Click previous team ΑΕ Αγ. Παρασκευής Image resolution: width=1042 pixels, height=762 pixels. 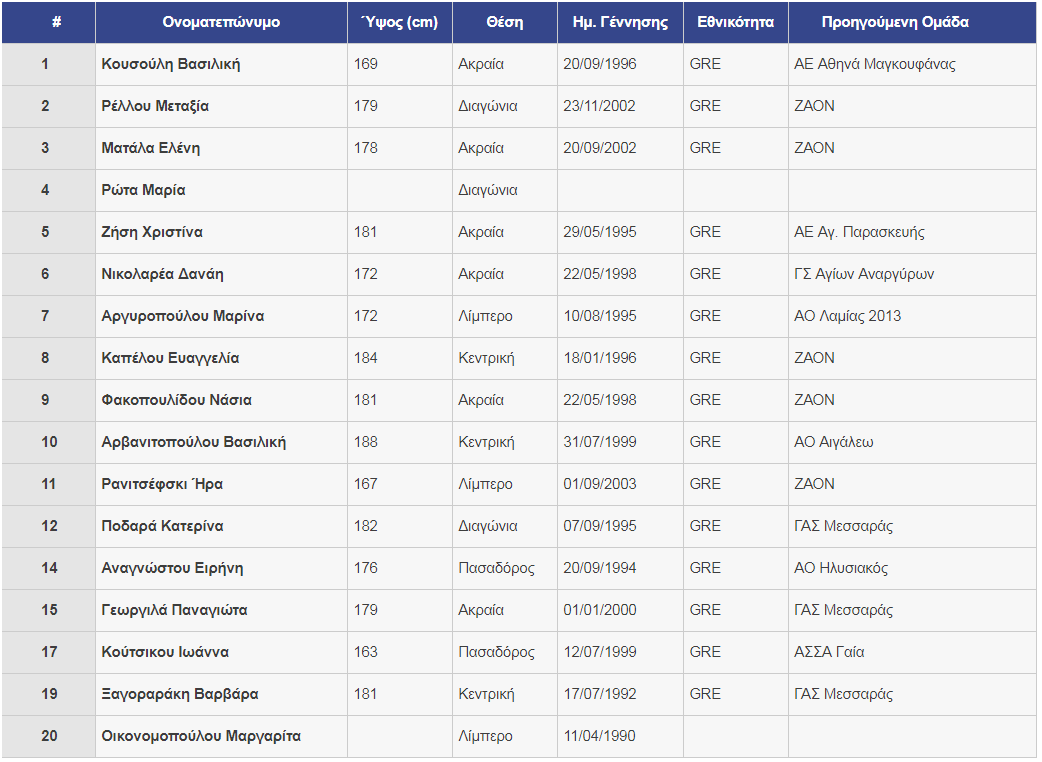[x=859, y=232]
